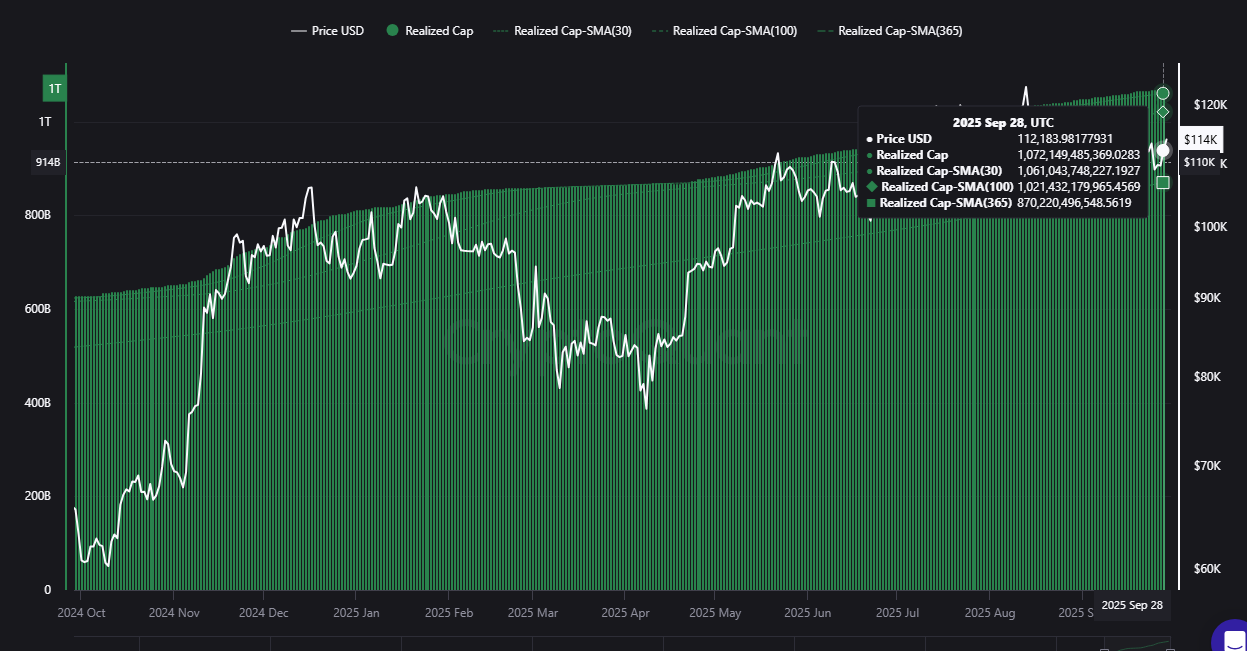This screenshot has width=1247, height=651.
Task: Hide the Realized Cap series via legend
Action: pos(431,31)
